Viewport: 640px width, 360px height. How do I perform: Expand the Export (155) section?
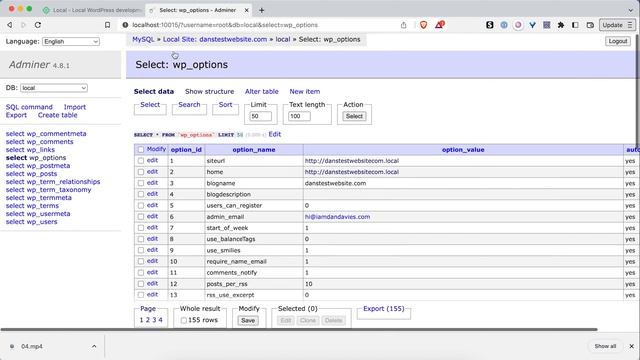tap(384, 309)
